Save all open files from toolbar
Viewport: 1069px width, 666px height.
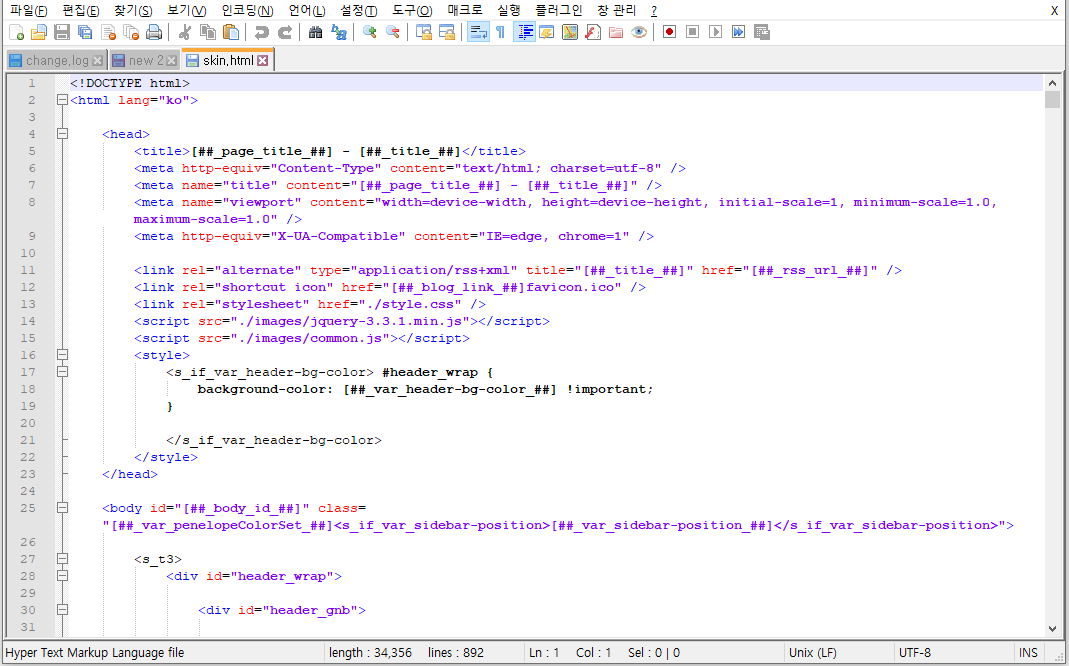(x=85, y=32)
